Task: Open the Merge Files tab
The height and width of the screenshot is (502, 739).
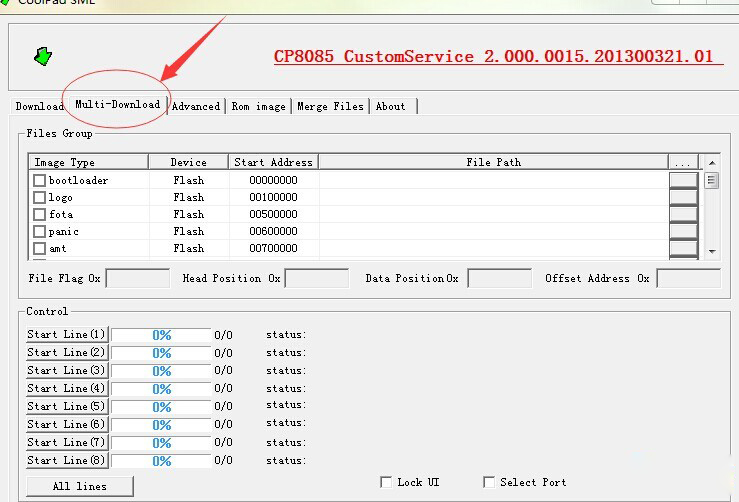Action: coord(330,106)
